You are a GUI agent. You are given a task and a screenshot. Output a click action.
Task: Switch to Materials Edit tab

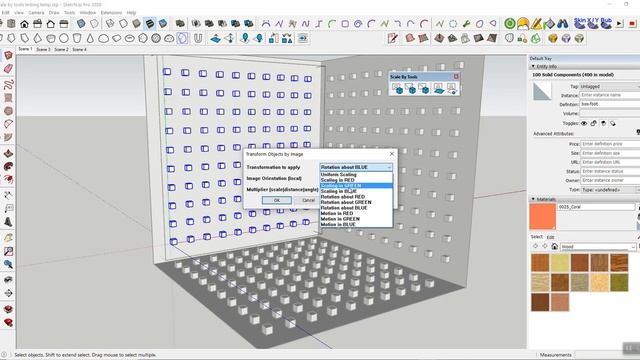pyautogui.click(x=551, y=237)
